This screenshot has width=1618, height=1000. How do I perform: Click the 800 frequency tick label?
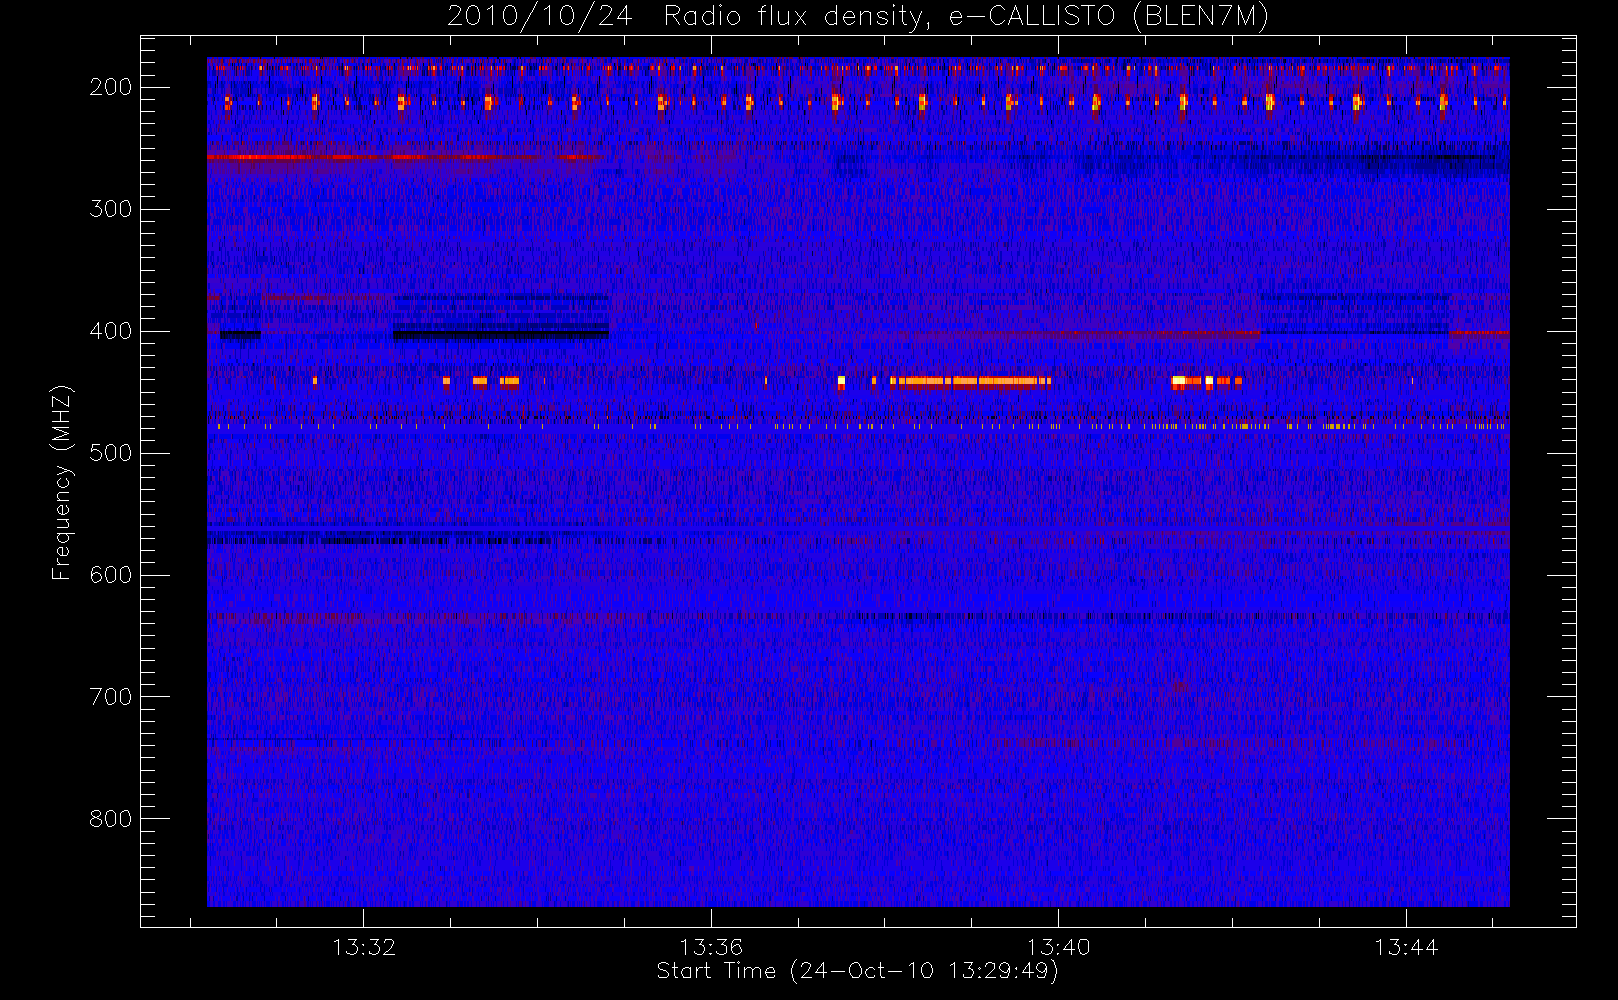click(x=111, y=819)
